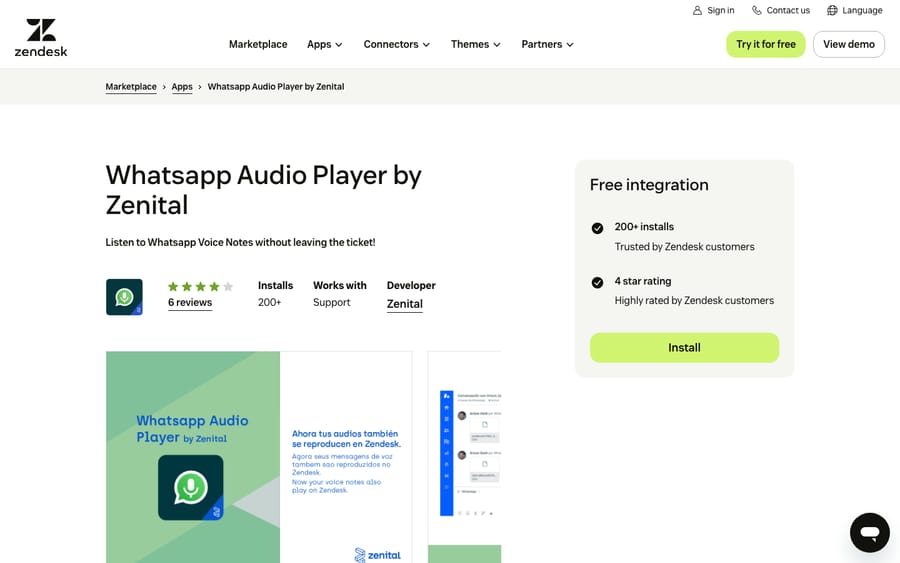Click the star rating row
This screenshot has width=900, height=563.
coord(200,286)
